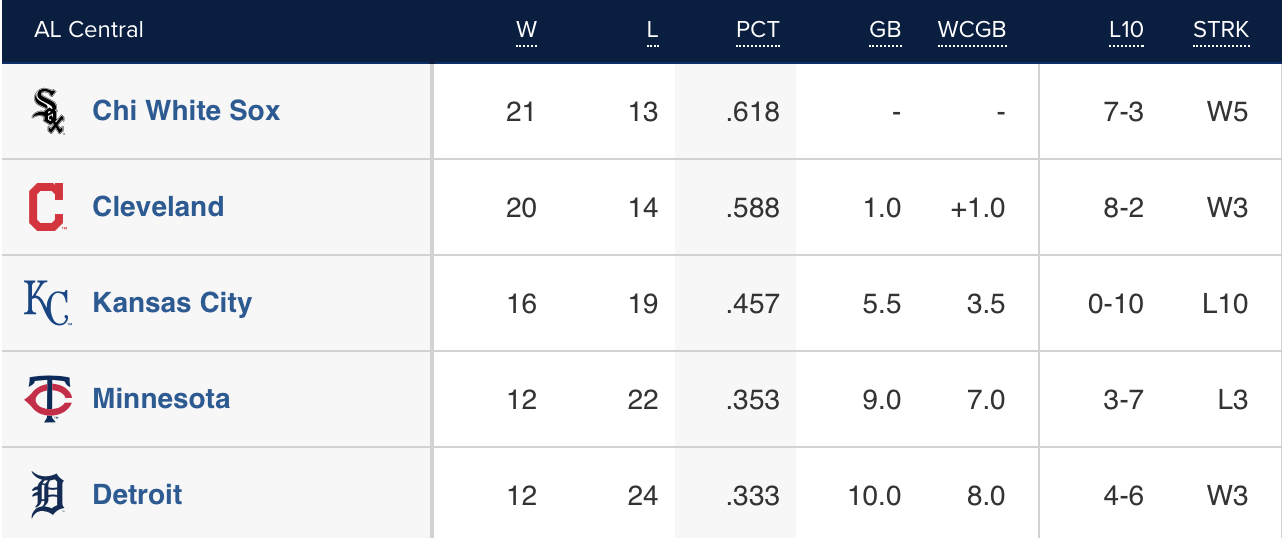Sort standings by the W column header
Viewport: 1282px width, 538px height.
(x=526, y=30)
